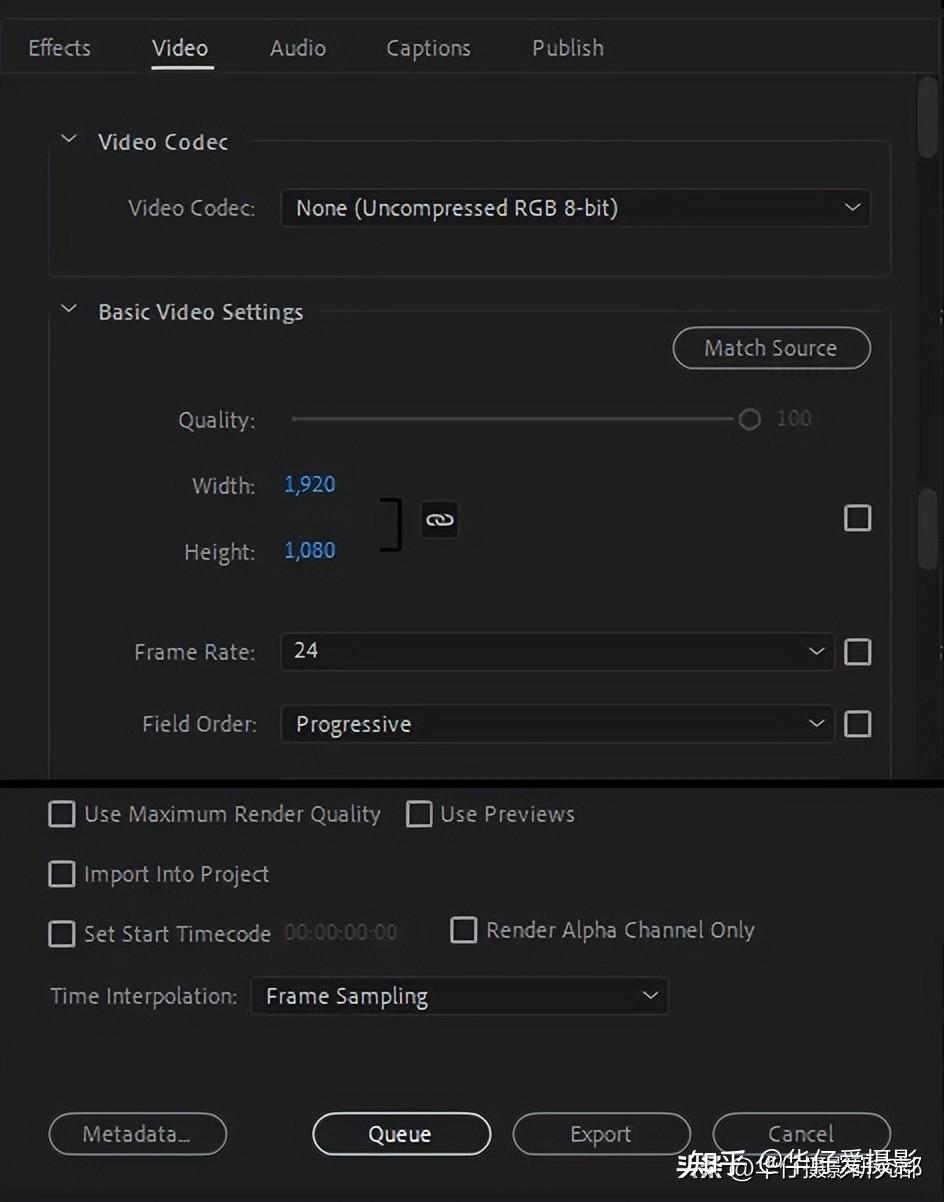The image size is (944, 1202).
Task: Cancel the export dialog
Action: coord(801,1134)
